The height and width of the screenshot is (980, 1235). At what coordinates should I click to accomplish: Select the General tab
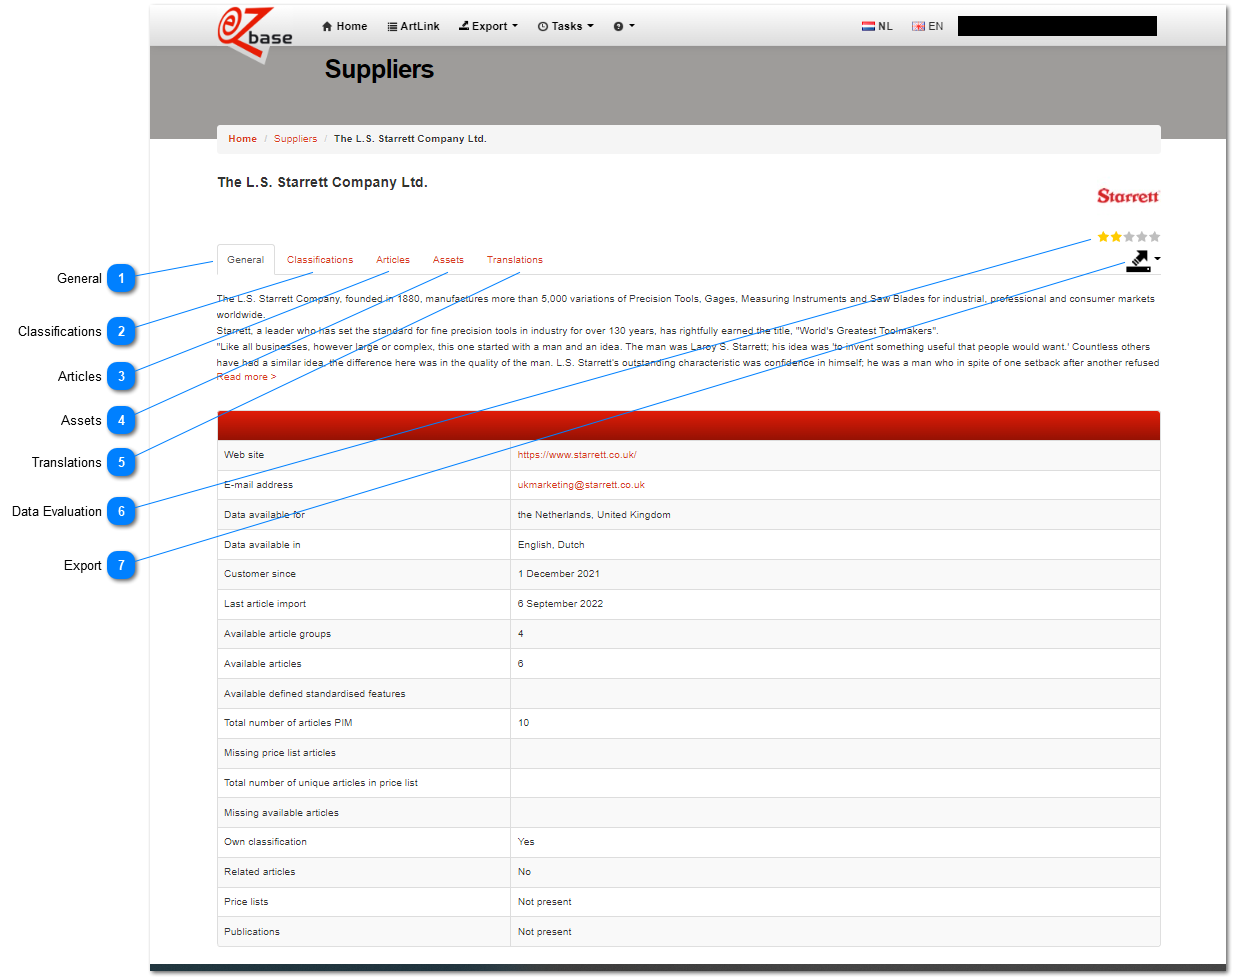click(245, 260)
